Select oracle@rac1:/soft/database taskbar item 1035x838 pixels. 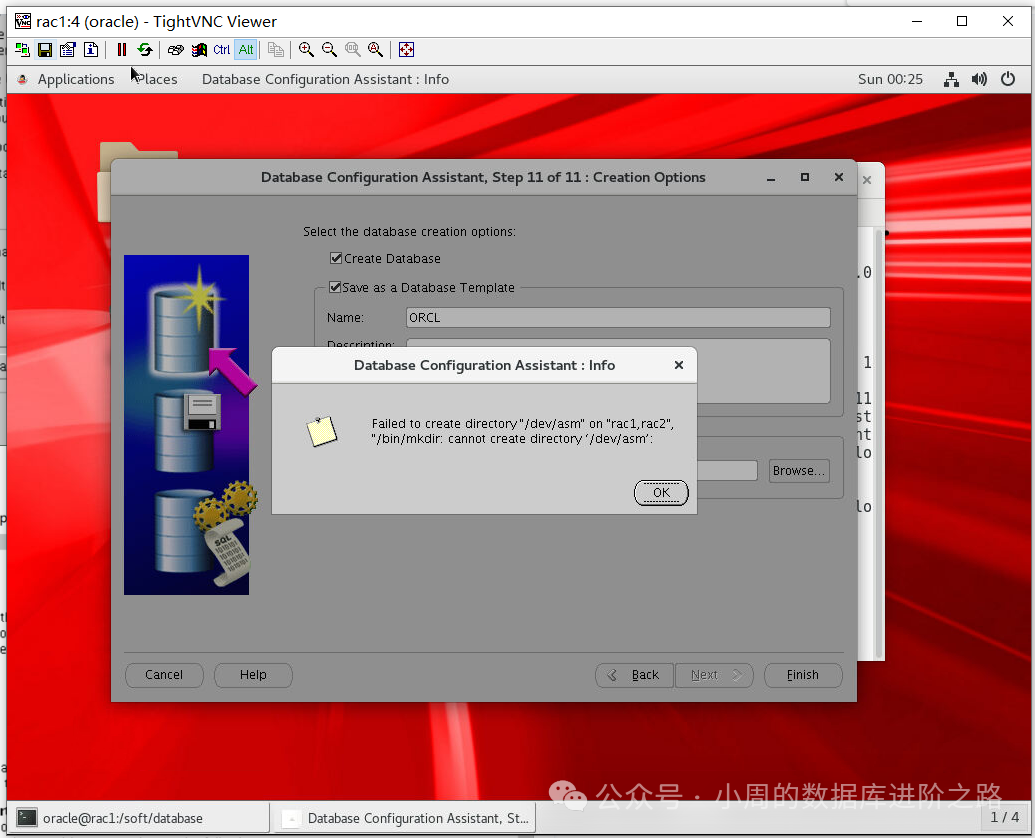pos(139,818)
